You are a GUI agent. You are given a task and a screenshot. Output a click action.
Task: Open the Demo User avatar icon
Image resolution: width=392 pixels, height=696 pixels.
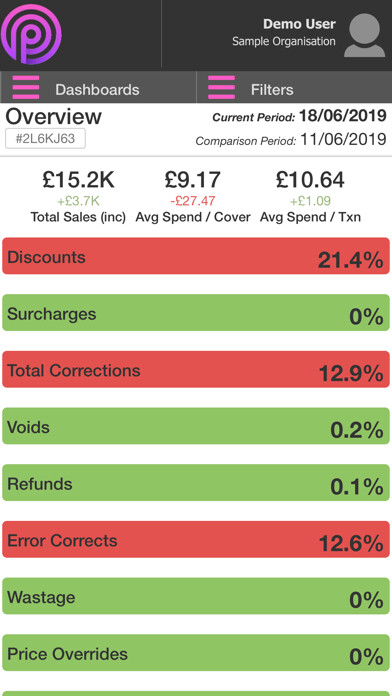click(x=364, y=35)
